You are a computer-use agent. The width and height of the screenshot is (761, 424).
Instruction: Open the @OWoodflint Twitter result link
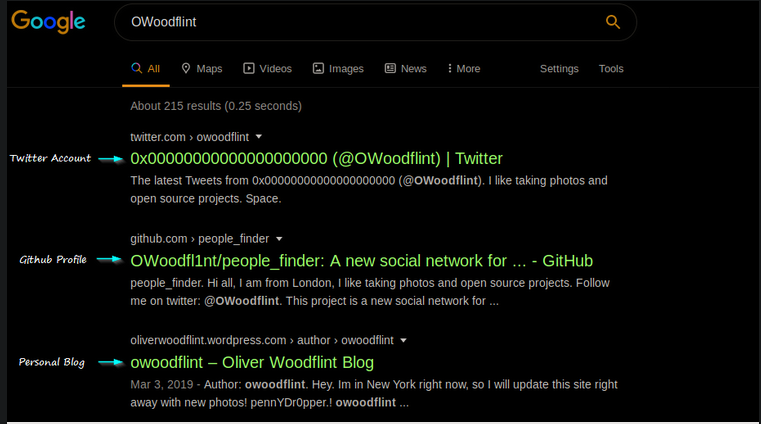coord(316,158)
